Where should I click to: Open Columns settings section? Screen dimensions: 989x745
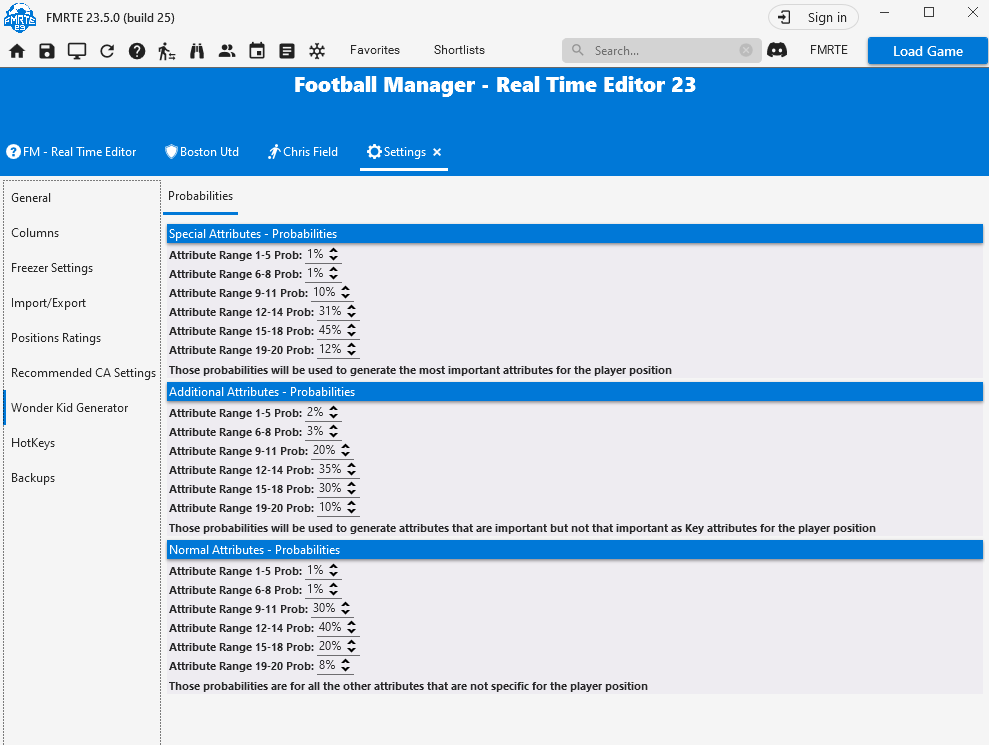81,233
